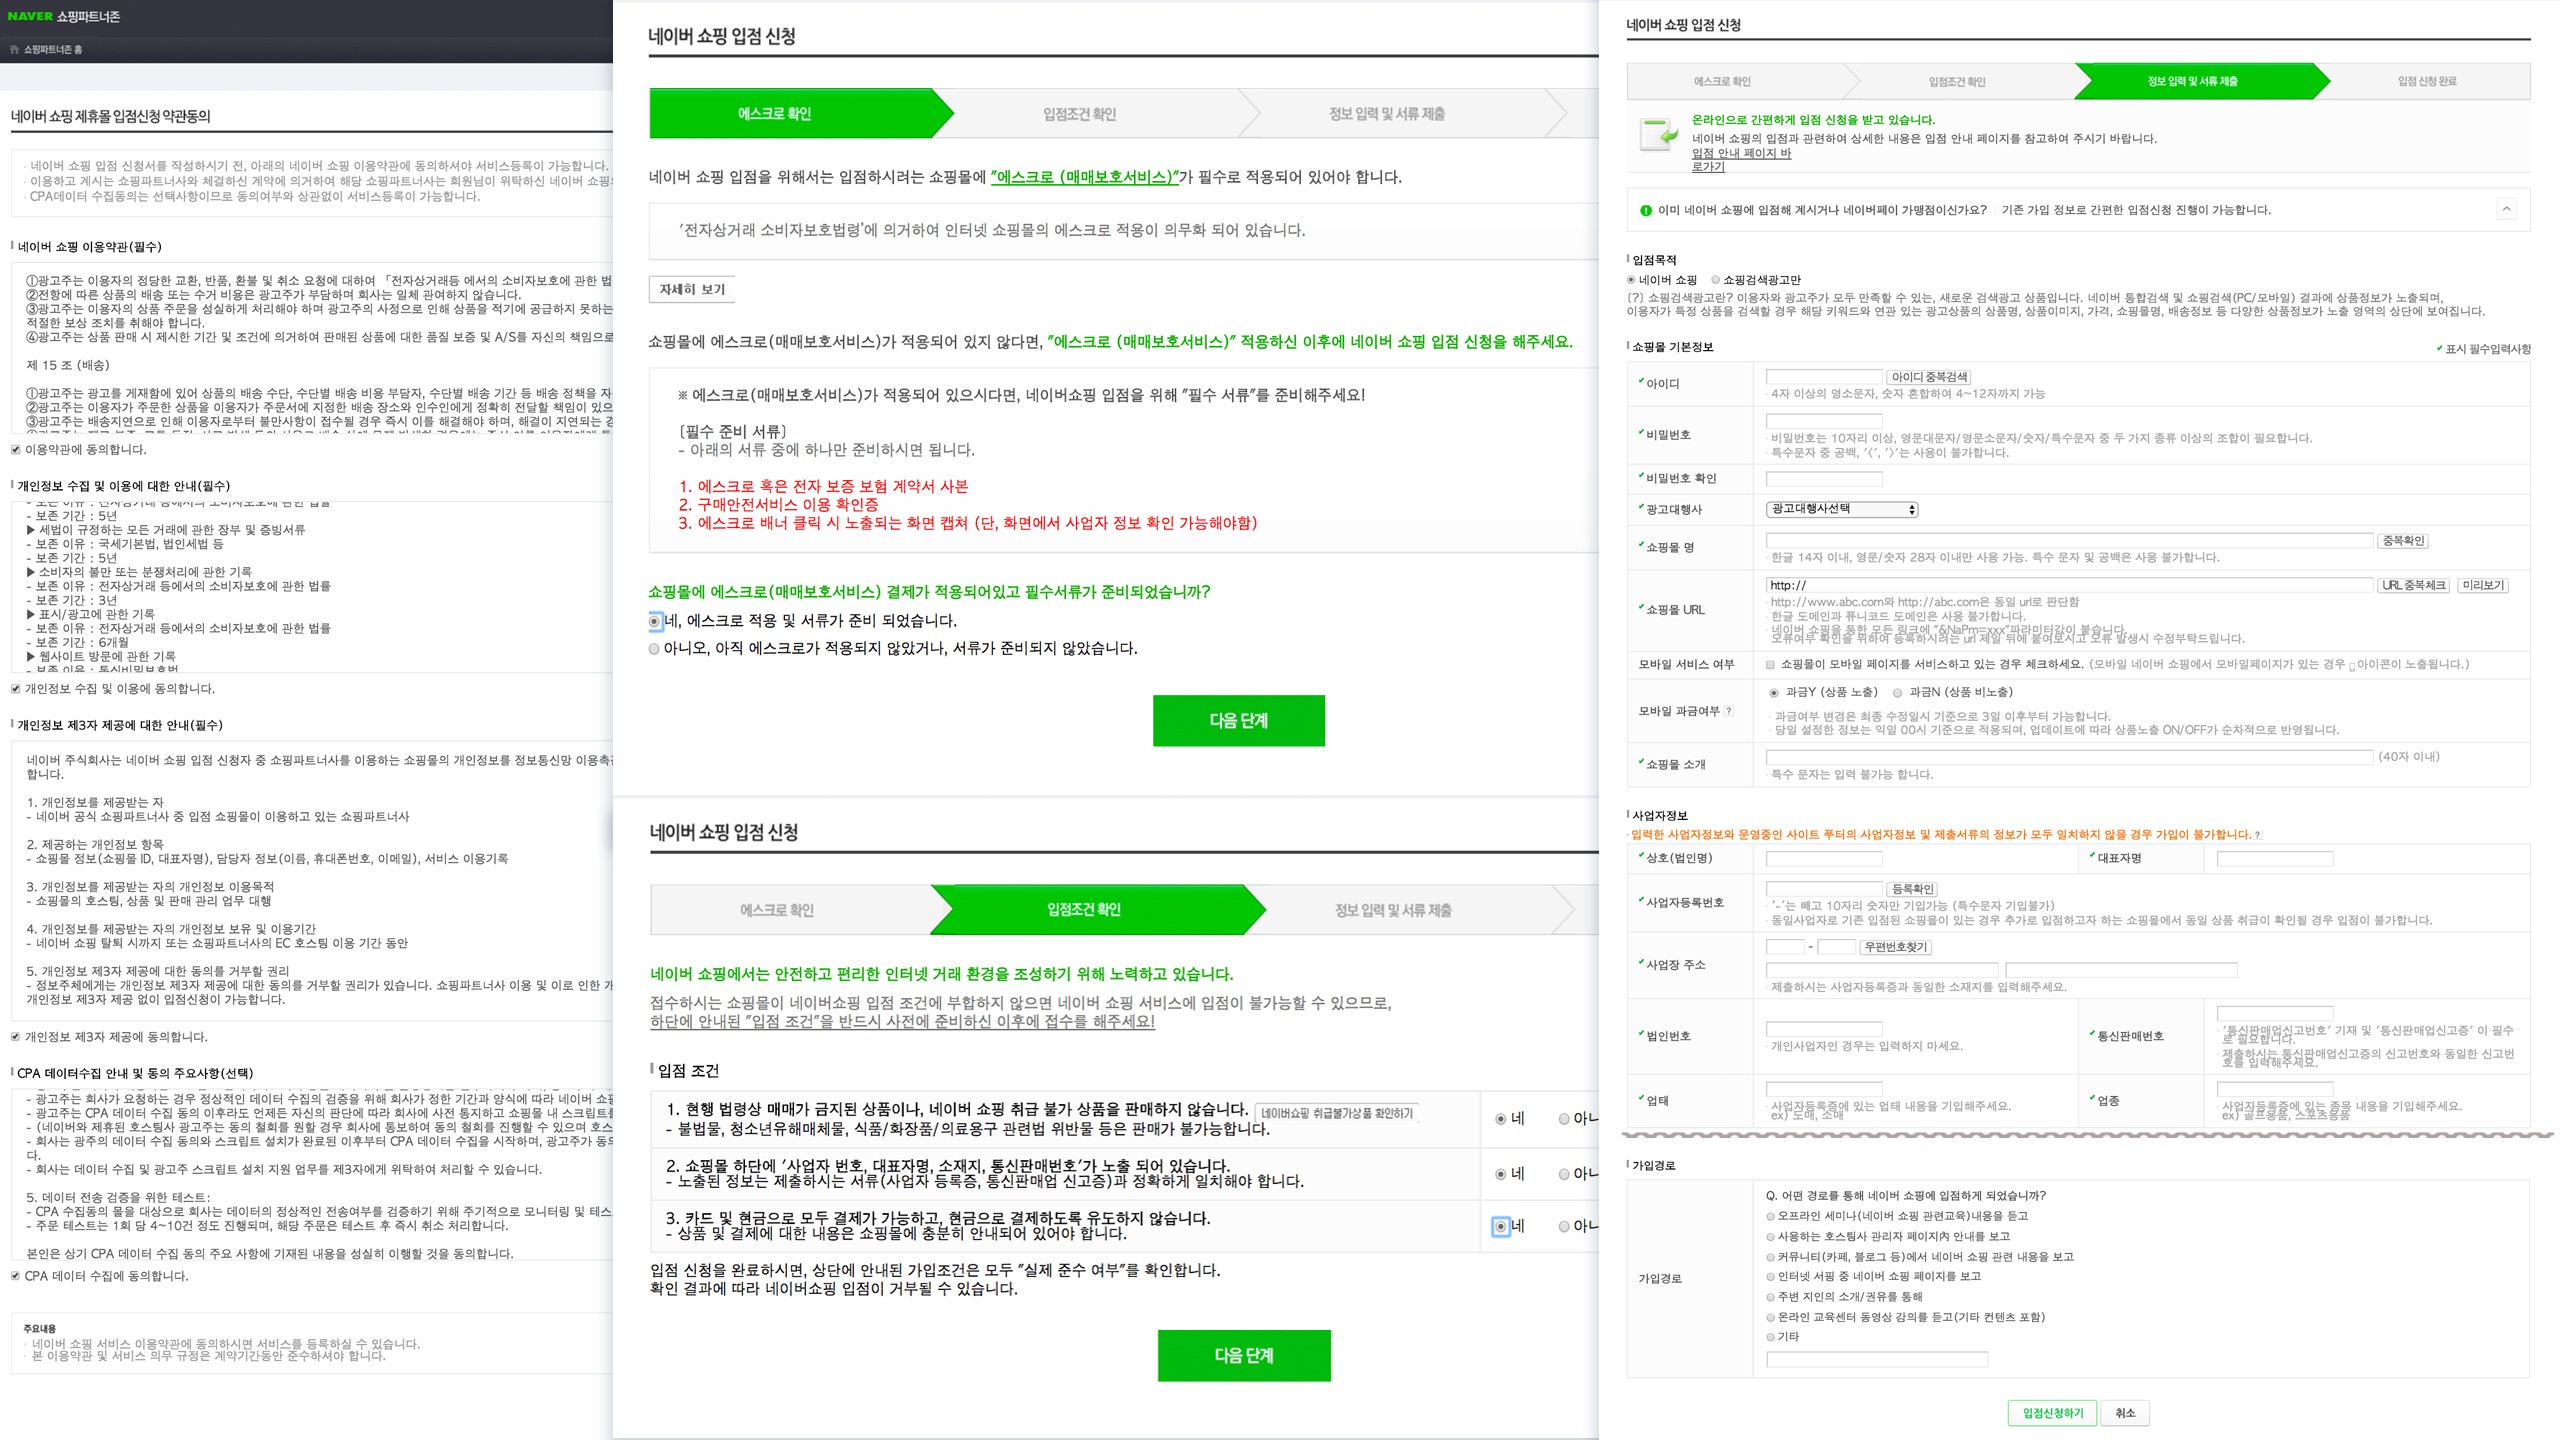This screenshot has height=1440, width=2560.
Task: Focus the 통신판매번호 input field
Action: 2275,1013
